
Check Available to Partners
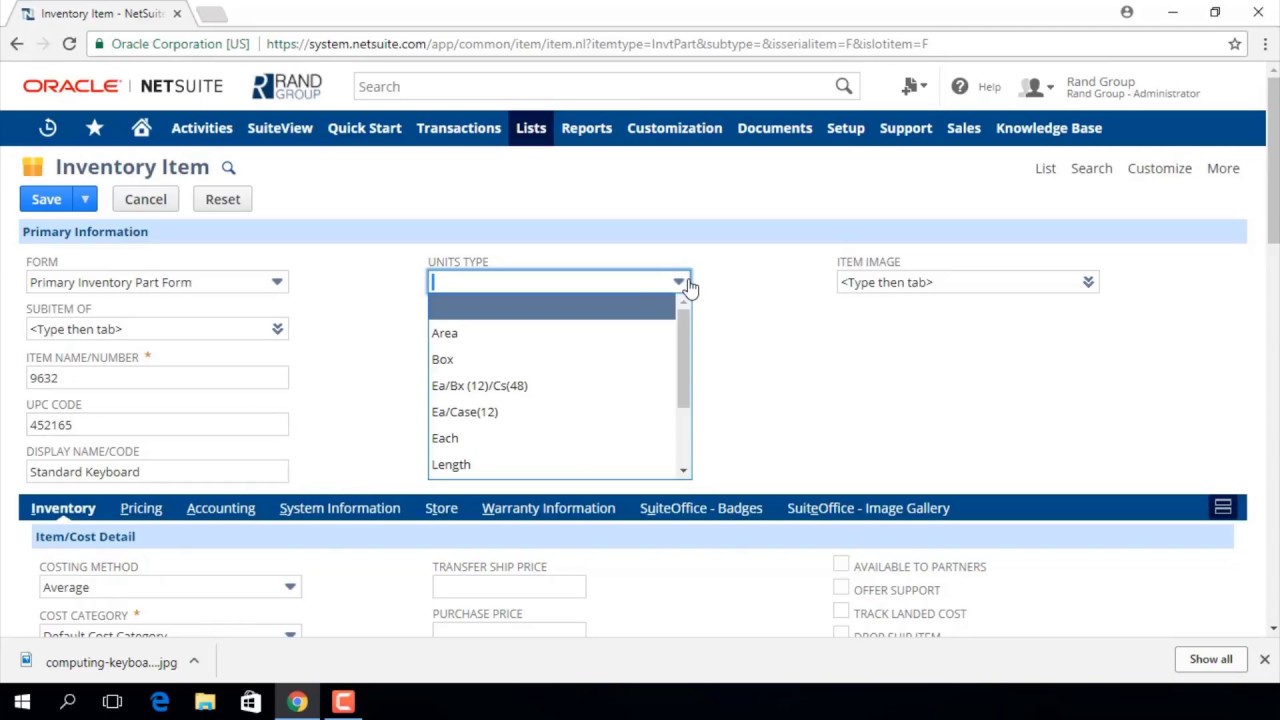click(x=841, y=565)
